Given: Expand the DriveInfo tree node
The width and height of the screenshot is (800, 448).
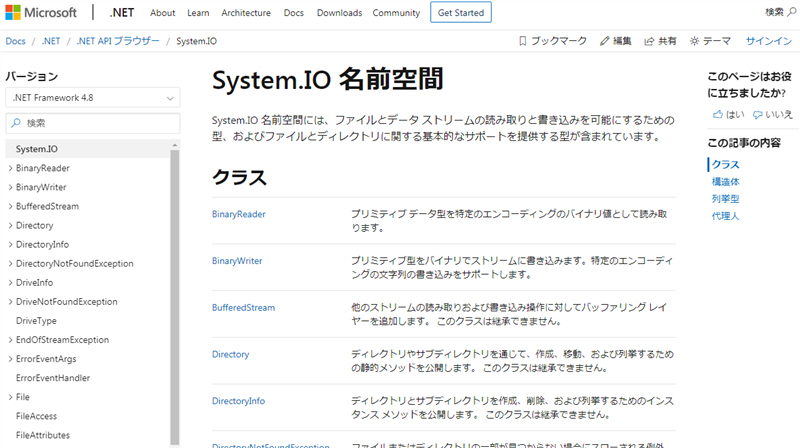Looking at the screenshot, I should click(x=10, y=282).
